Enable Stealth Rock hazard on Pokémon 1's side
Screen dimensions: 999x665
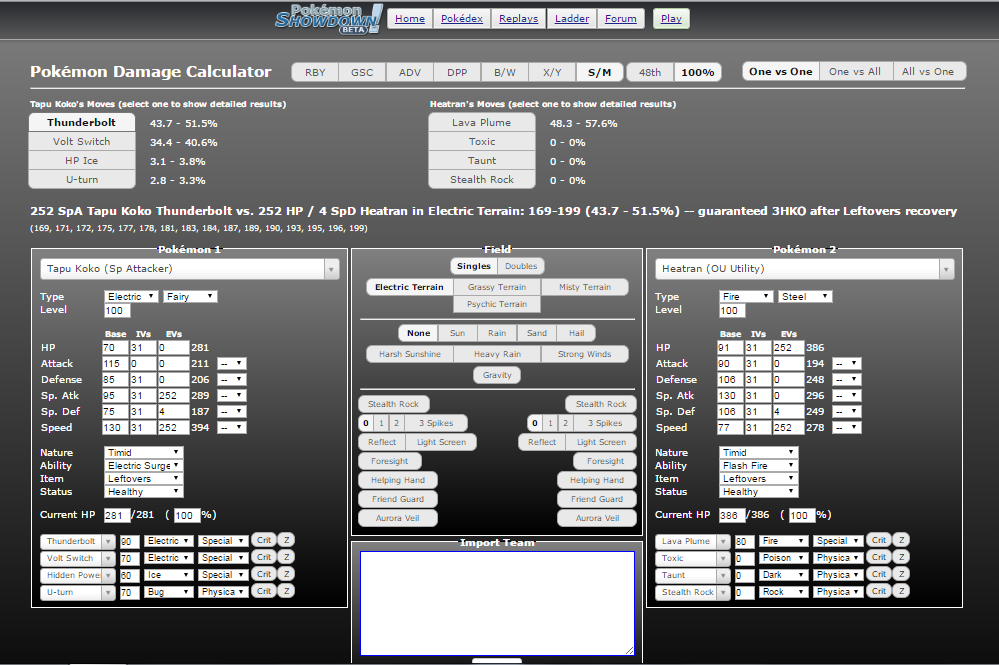pos(391,404)
